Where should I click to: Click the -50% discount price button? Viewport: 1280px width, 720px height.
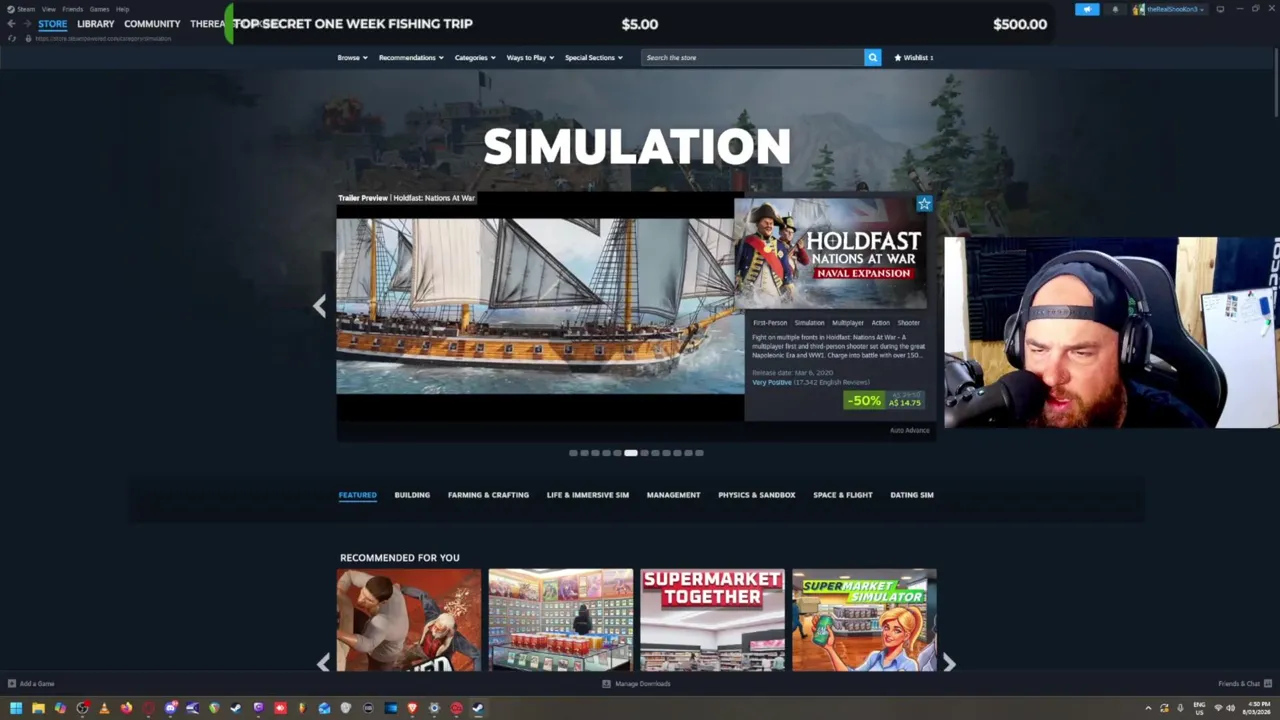(884, 400)
